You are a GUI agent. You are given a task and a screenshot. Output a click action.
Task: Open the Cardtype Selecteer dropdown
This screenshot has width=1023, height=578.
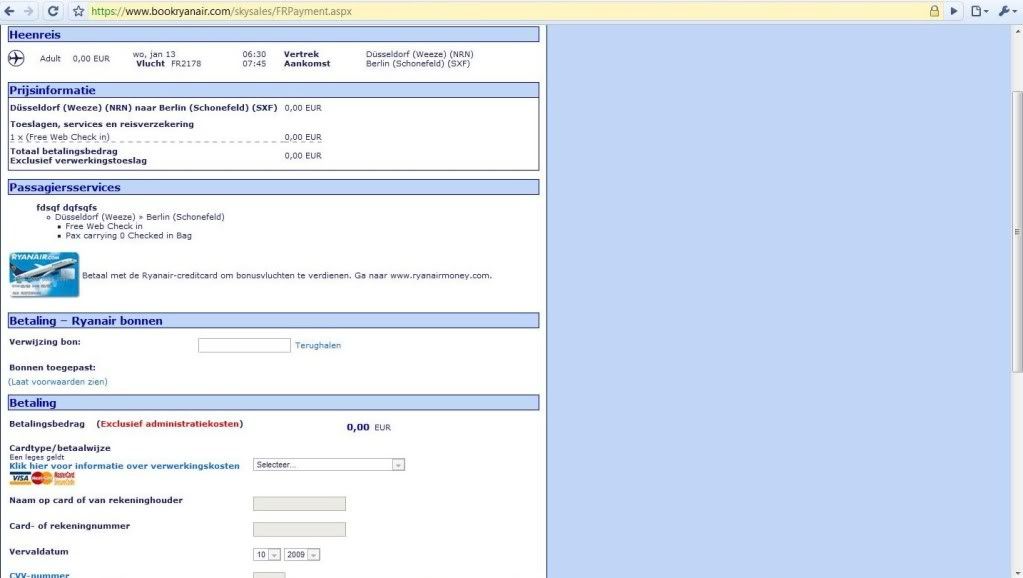[x=329, y=464]
